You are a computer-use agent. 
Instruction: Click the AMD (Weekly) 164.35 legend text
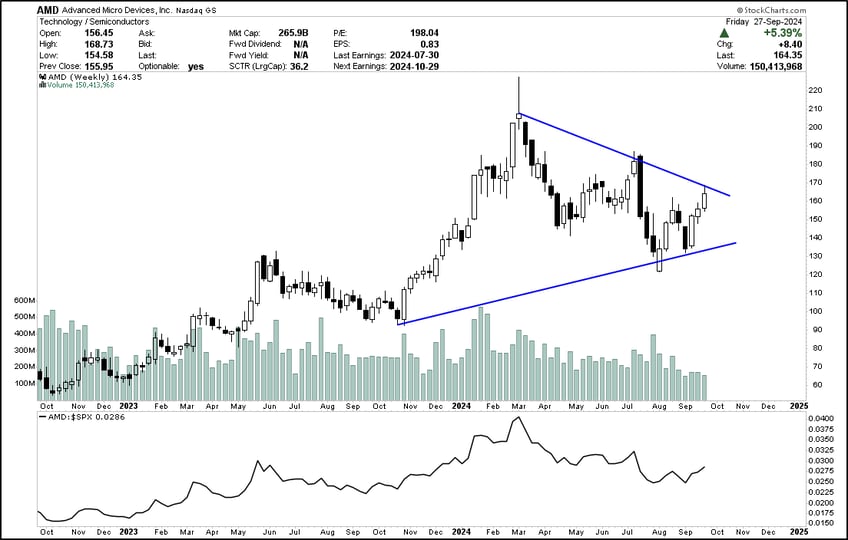95,77
